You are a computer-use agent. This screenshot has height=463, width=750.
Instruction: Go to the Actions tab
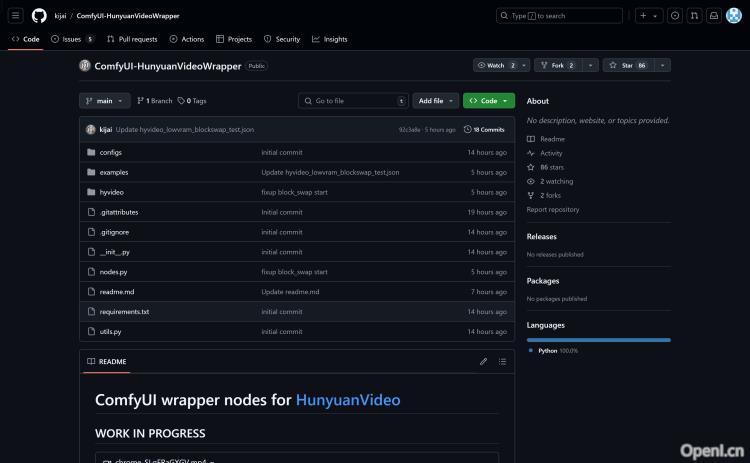pos(187,39)
